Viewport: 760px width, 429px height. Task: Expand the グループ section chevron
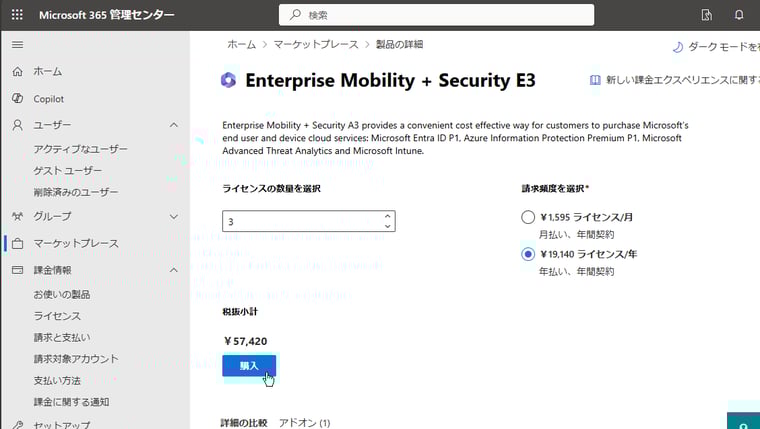tap(174, 217)
